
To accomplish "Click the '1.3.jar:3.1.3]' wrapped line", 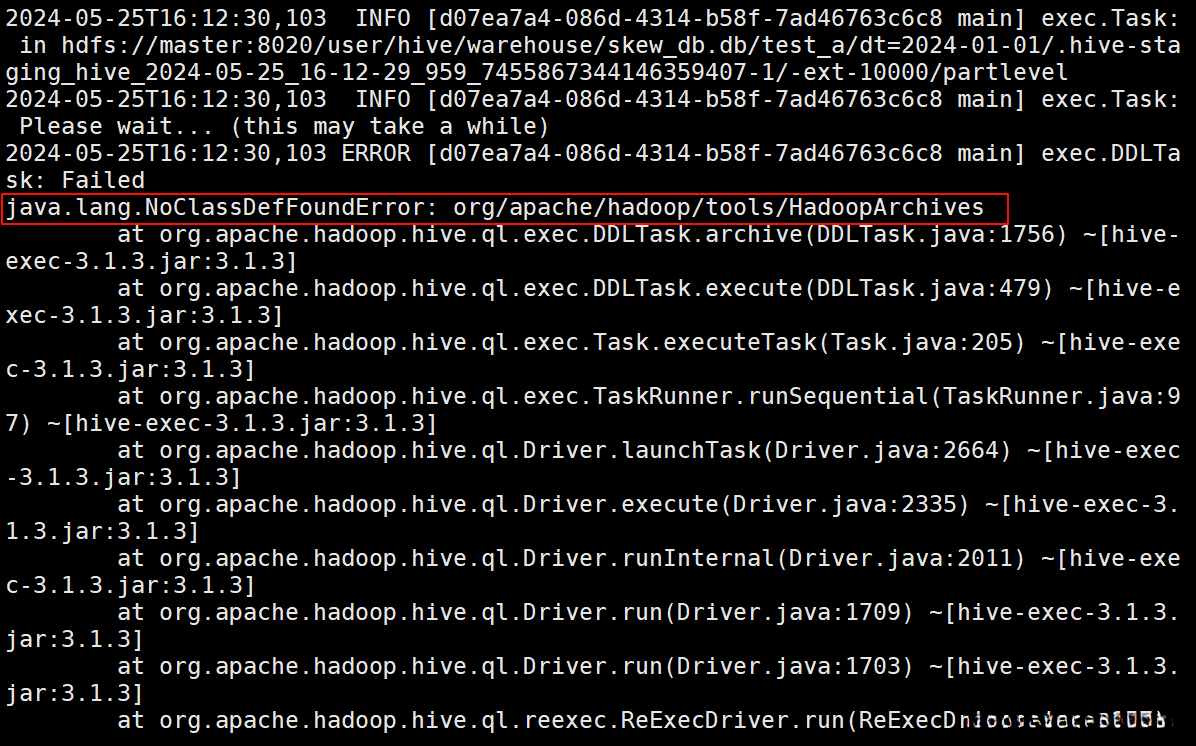I will [102, 532].
